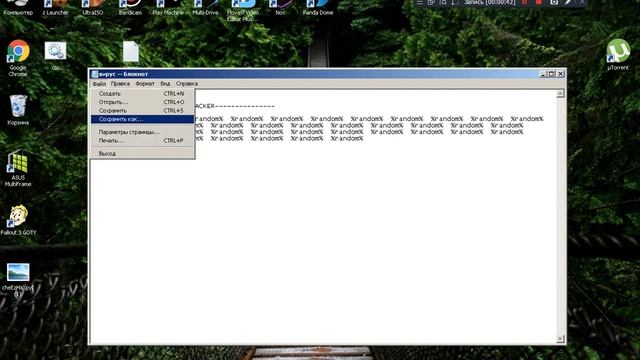Choose Создать from the File menu
640x360 pixels.
142,93
